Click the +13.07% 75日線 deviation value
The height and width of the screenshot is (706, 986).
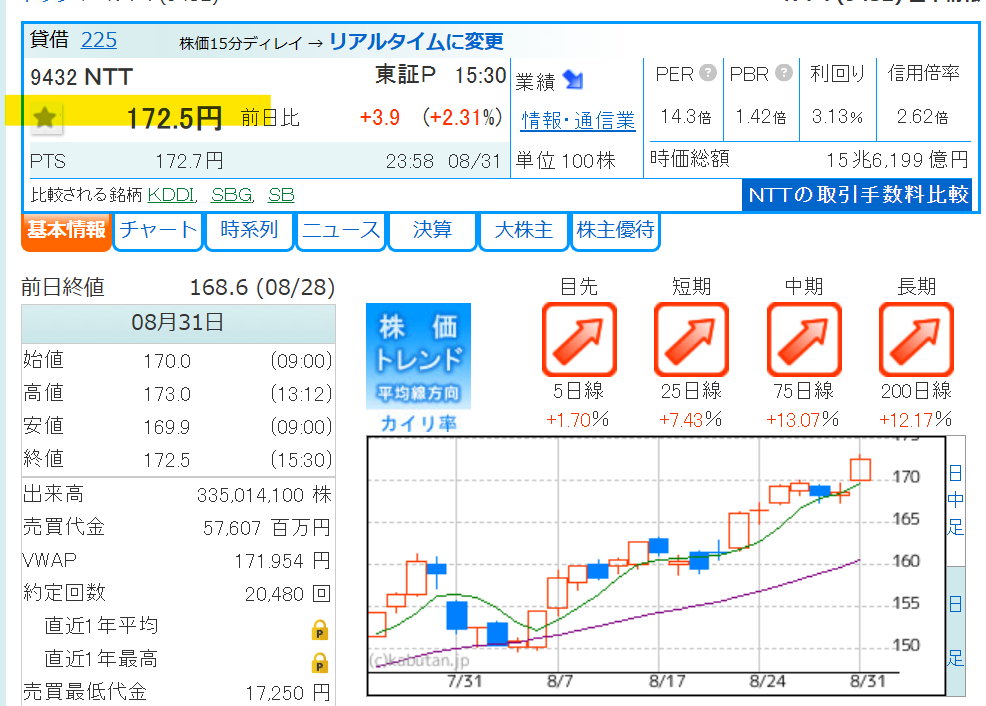click(803, 419)
